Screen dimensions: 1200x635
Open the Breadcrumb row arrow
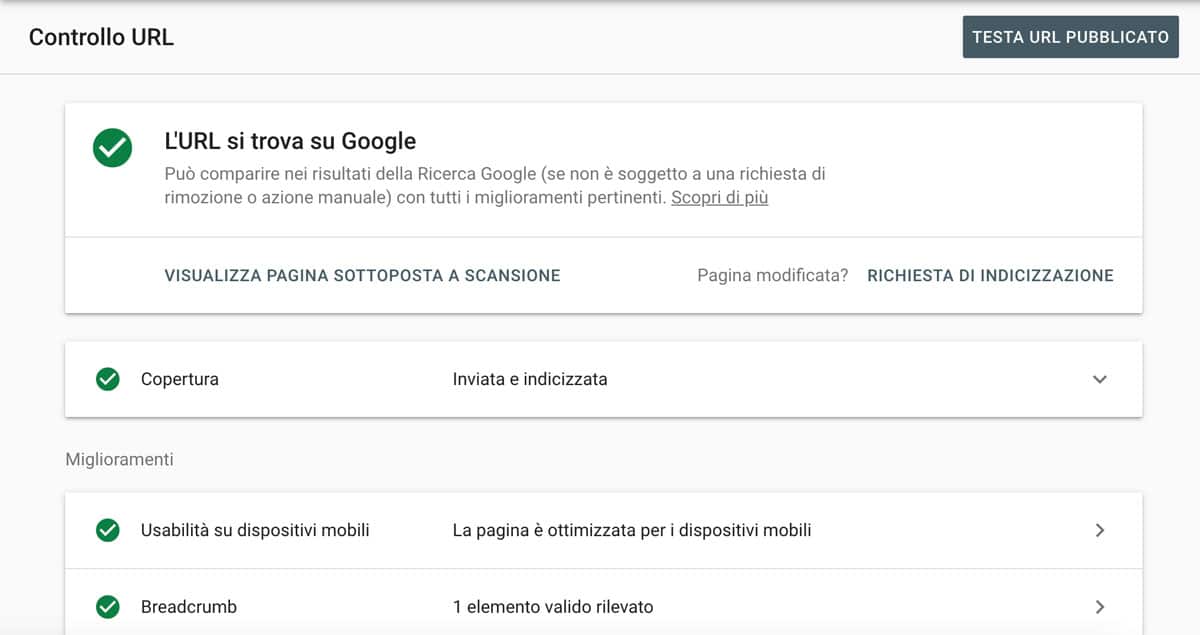[1100, 607]
